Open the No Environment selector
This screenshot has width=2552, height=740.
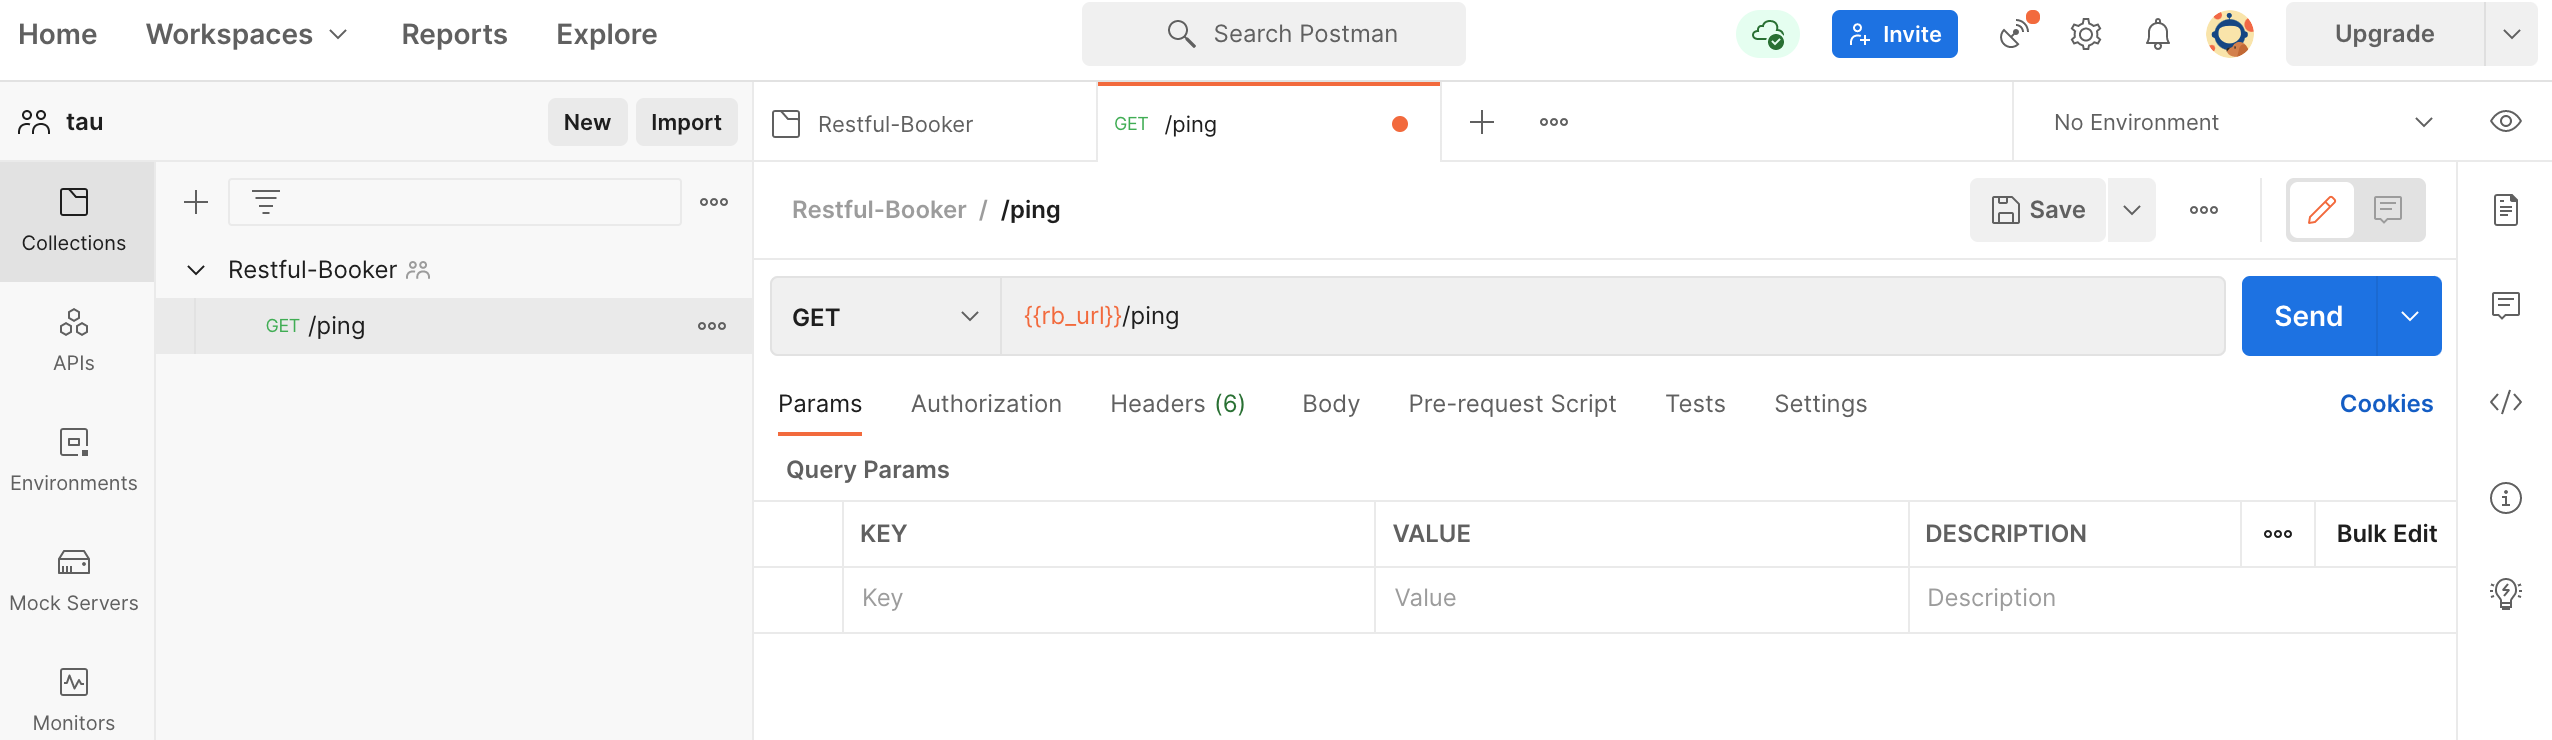click(2244, 122)
